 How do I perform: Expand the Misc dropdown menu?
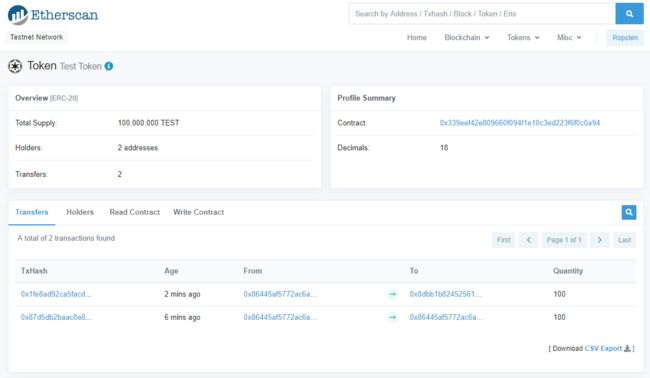point(569,38)
